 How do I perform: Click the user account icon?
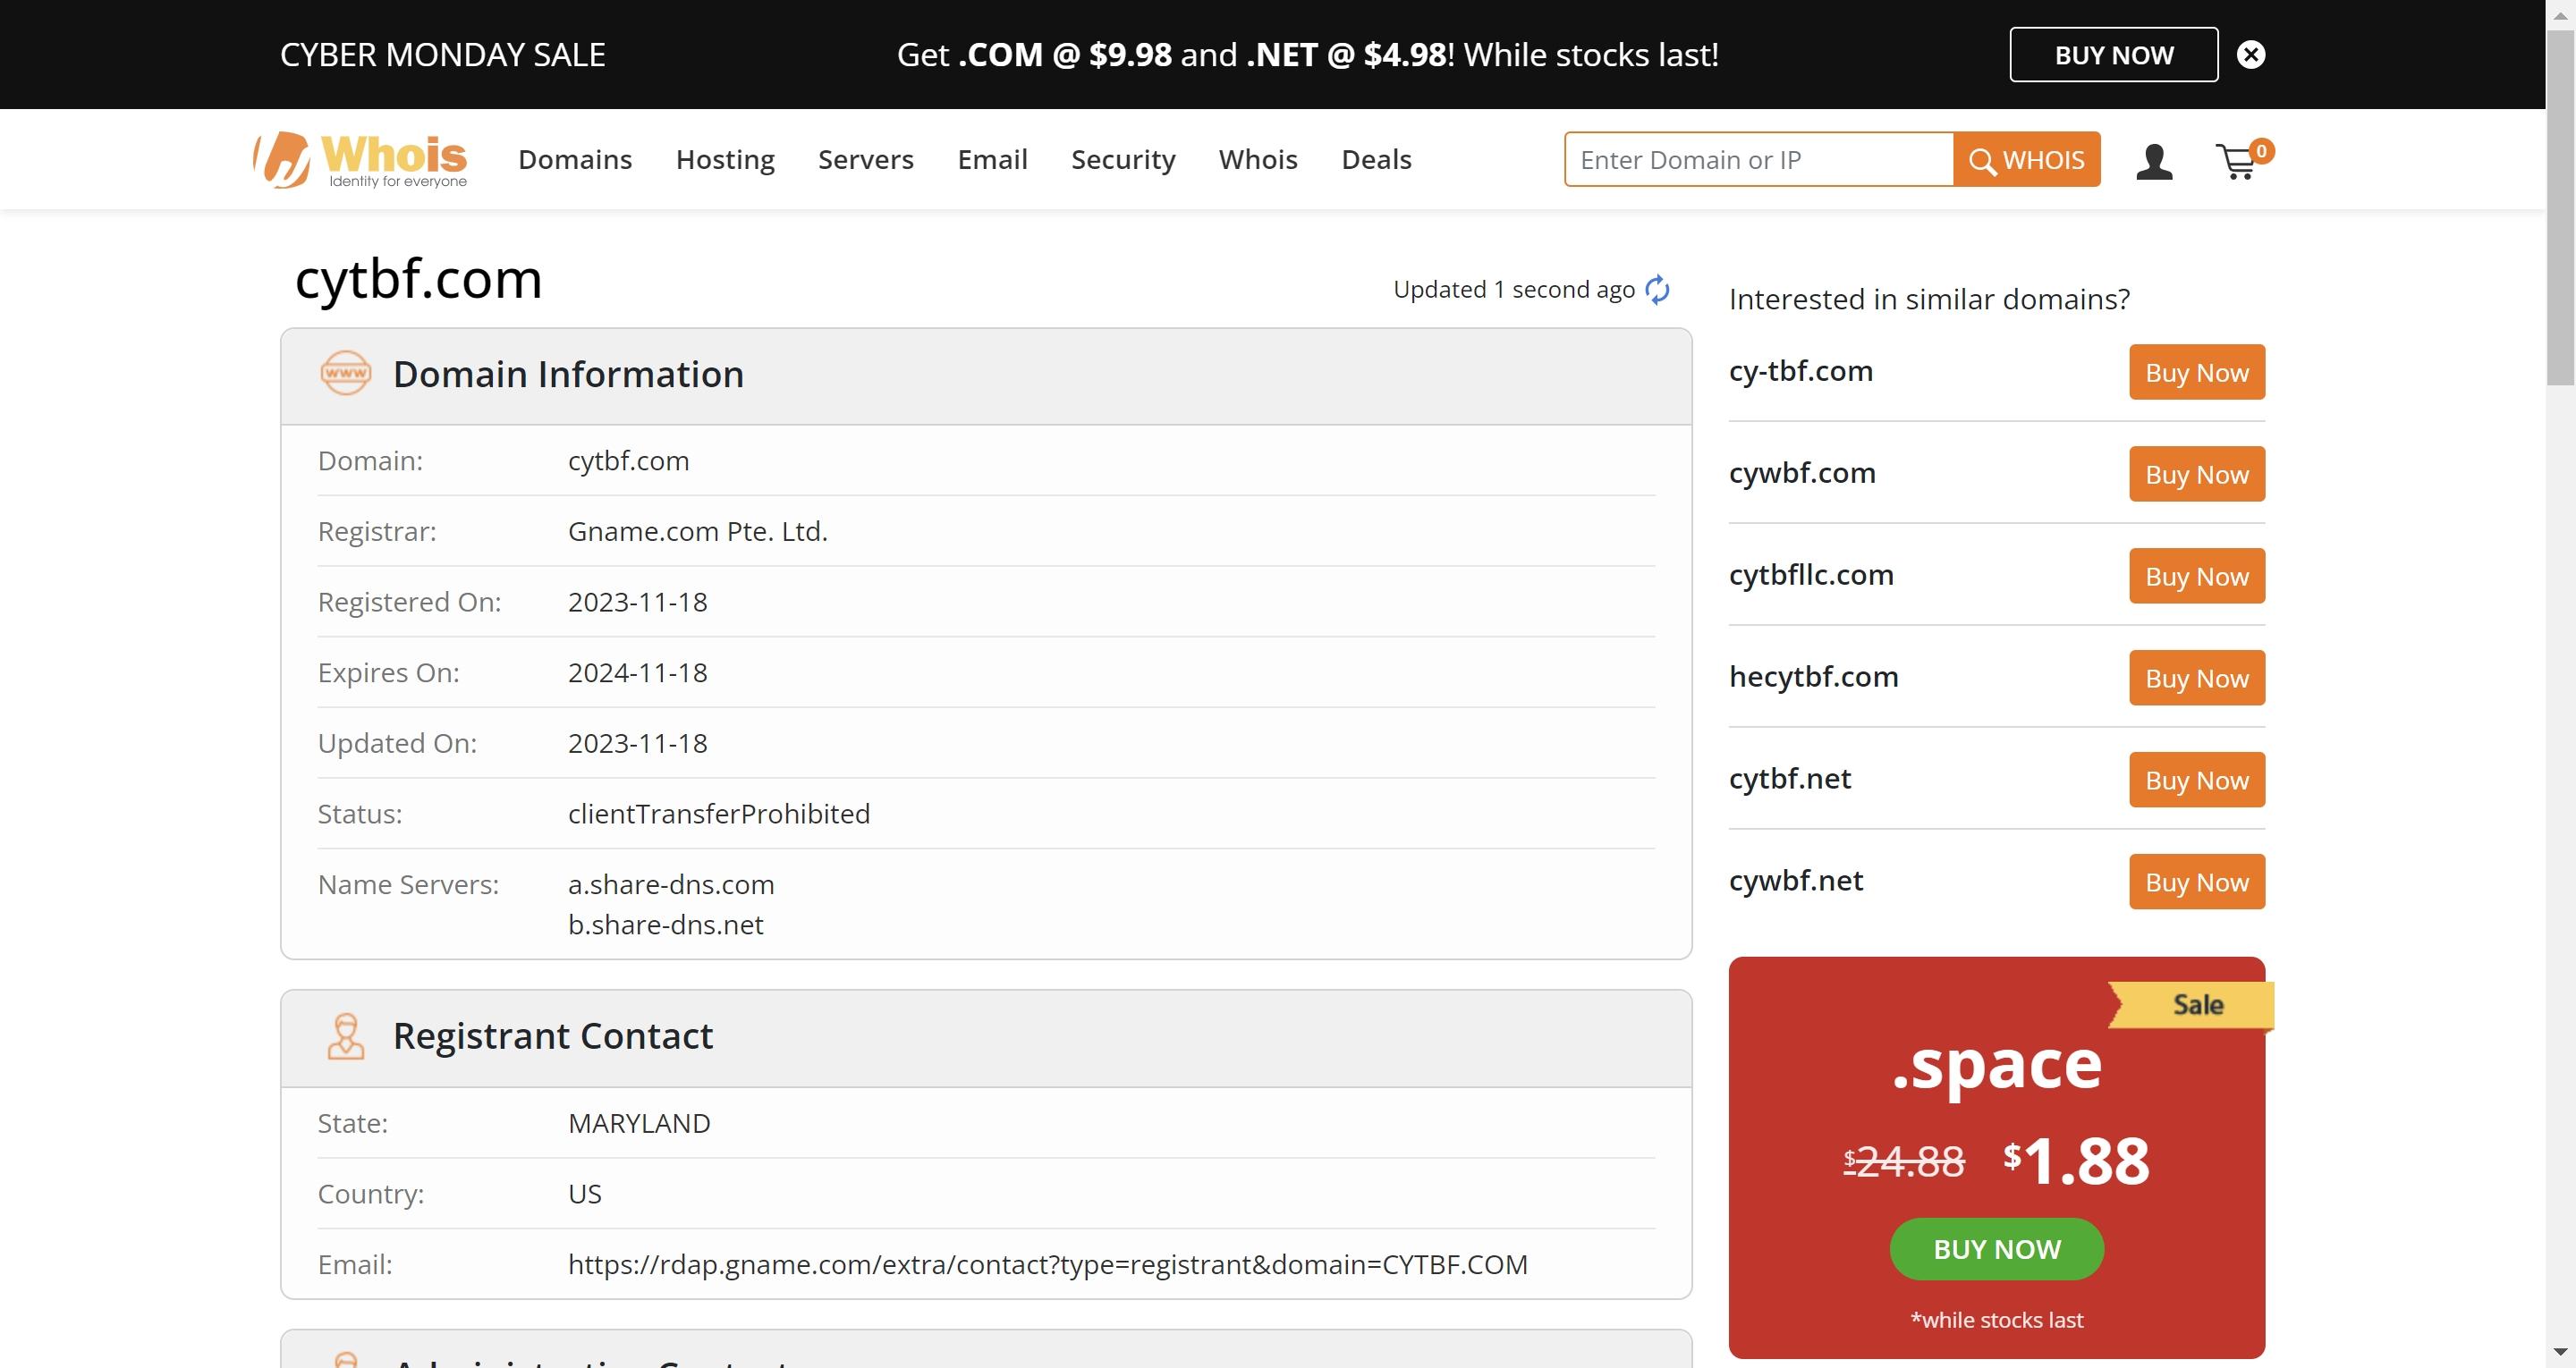[2156, 158]
